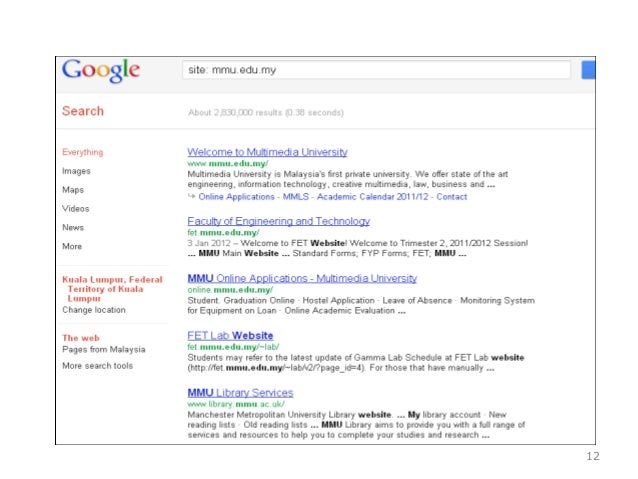Open MMU Library Services result
The width and height of the screenshot is (638, 479).
pyautogui.click(x=240, y=392)
